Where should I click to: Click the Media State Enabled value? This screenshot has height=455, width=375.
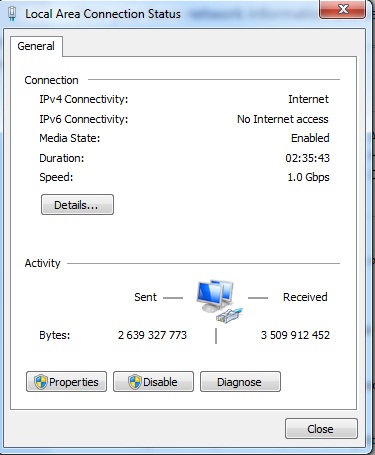[310, 138]
